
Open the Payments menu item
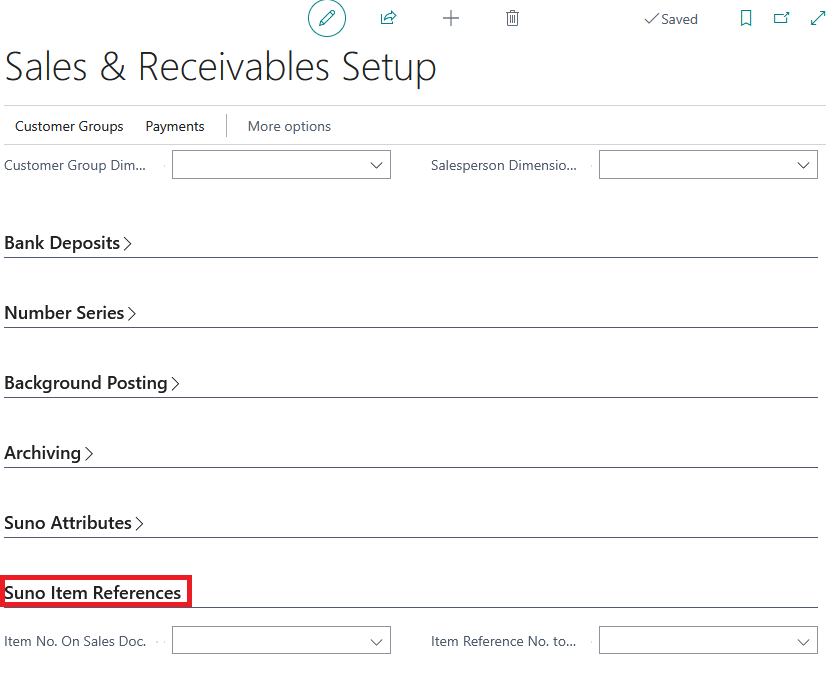[x=175, y=126]
